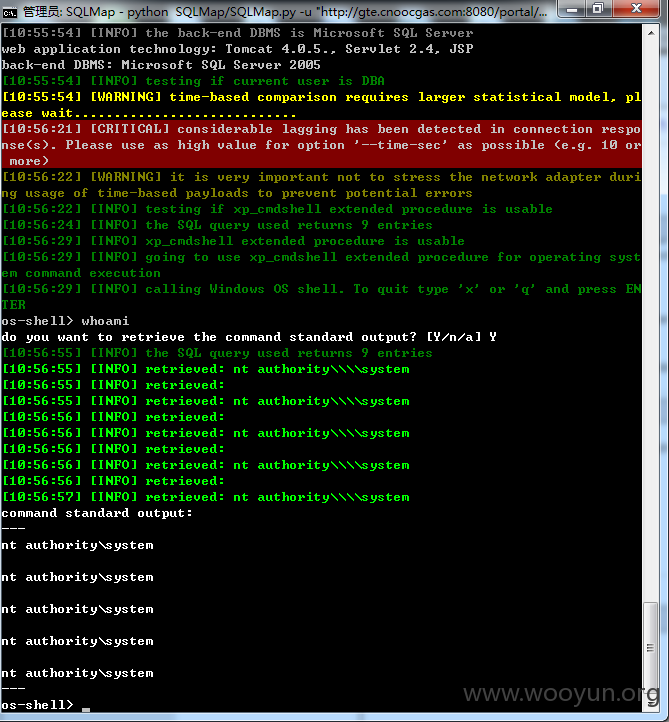Viewport: 669px width, 722px height.
Task: Click the yellow time-based comparison WARNING line
Action: click(321, 105)
